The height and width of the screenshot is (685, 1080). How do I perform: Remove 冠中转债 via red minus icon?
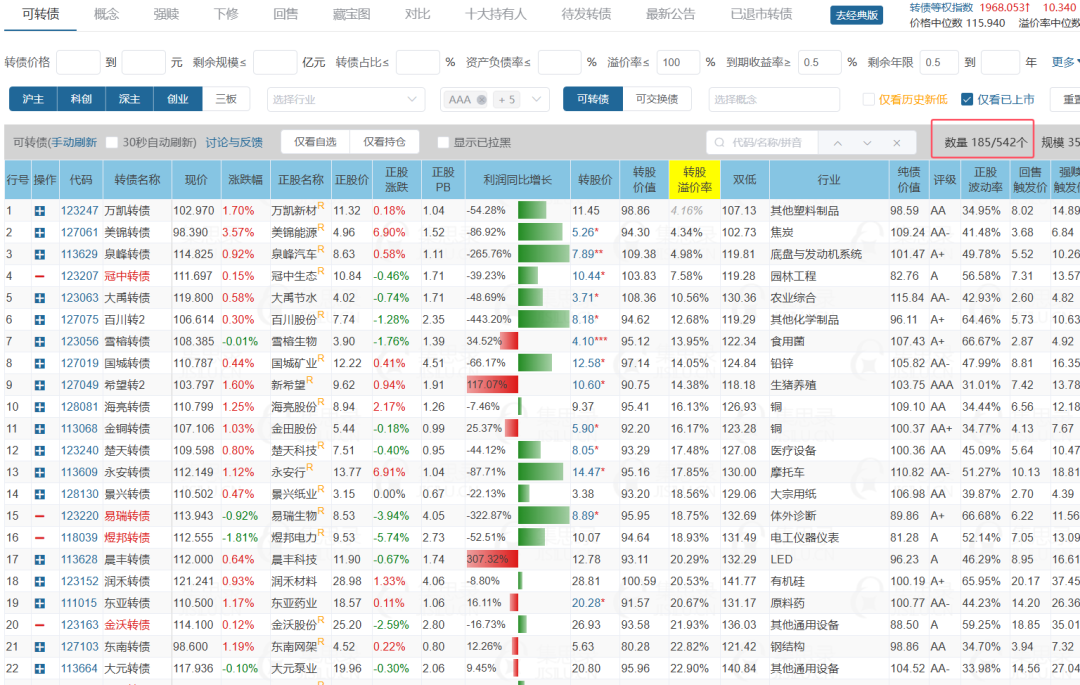pyautogui.click(x=40, y=276)
